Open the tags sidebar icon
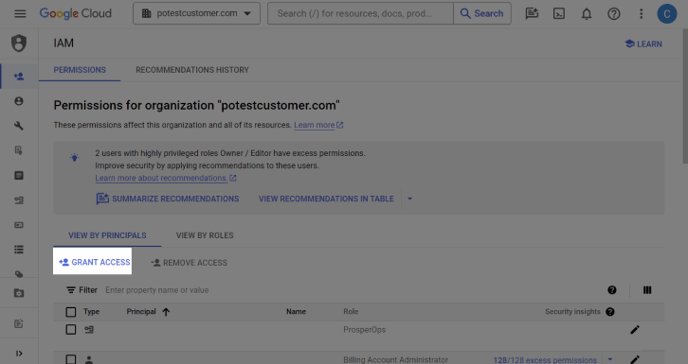The image size is (688, 364). coord(19,274)
